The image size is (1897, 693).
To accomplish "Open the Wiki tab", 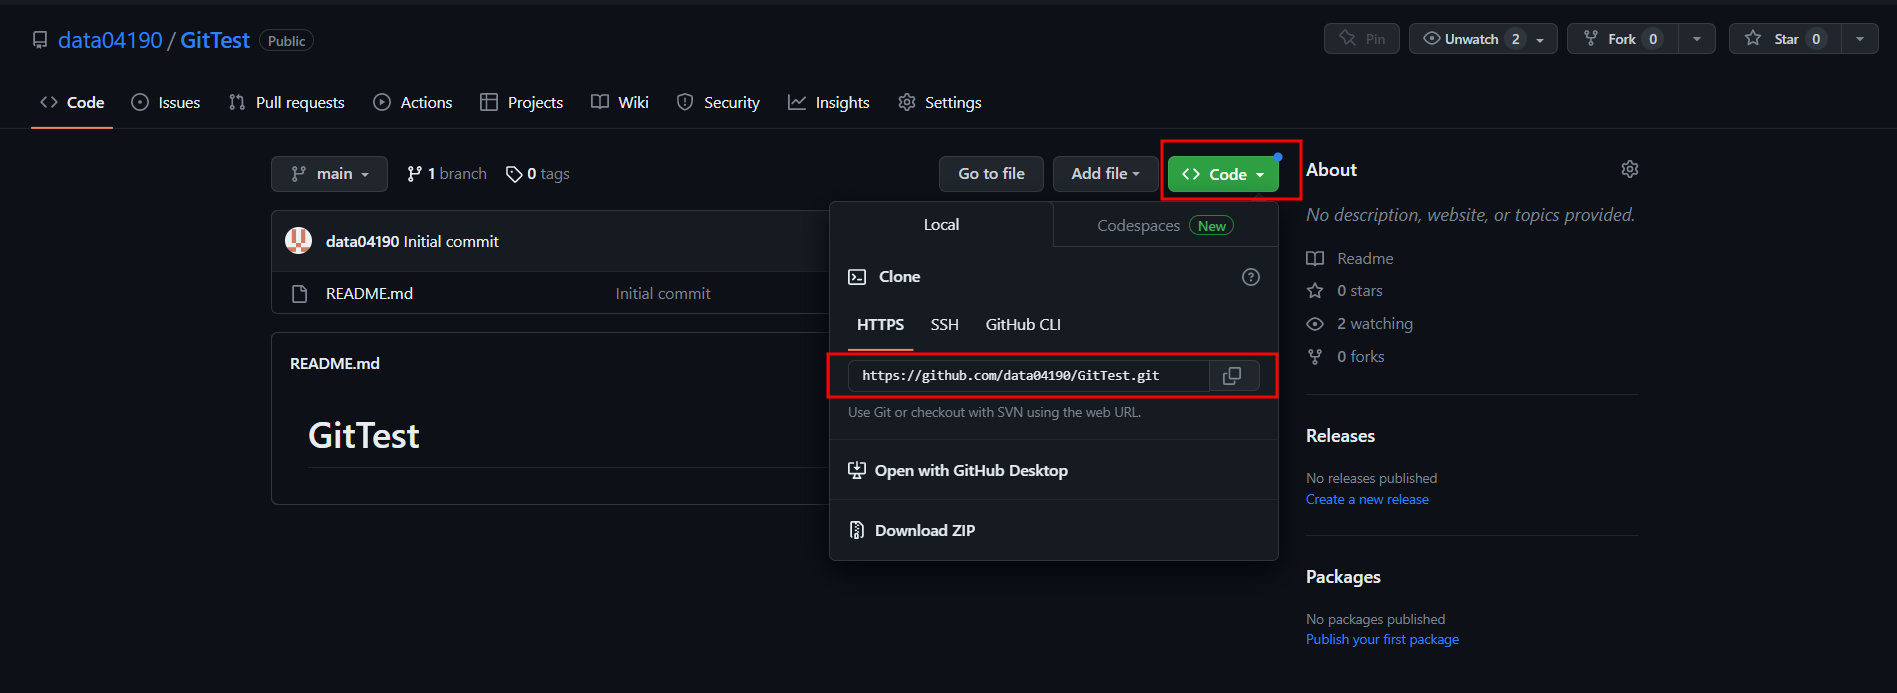I will pyautogui.click(x=620, y=102).
